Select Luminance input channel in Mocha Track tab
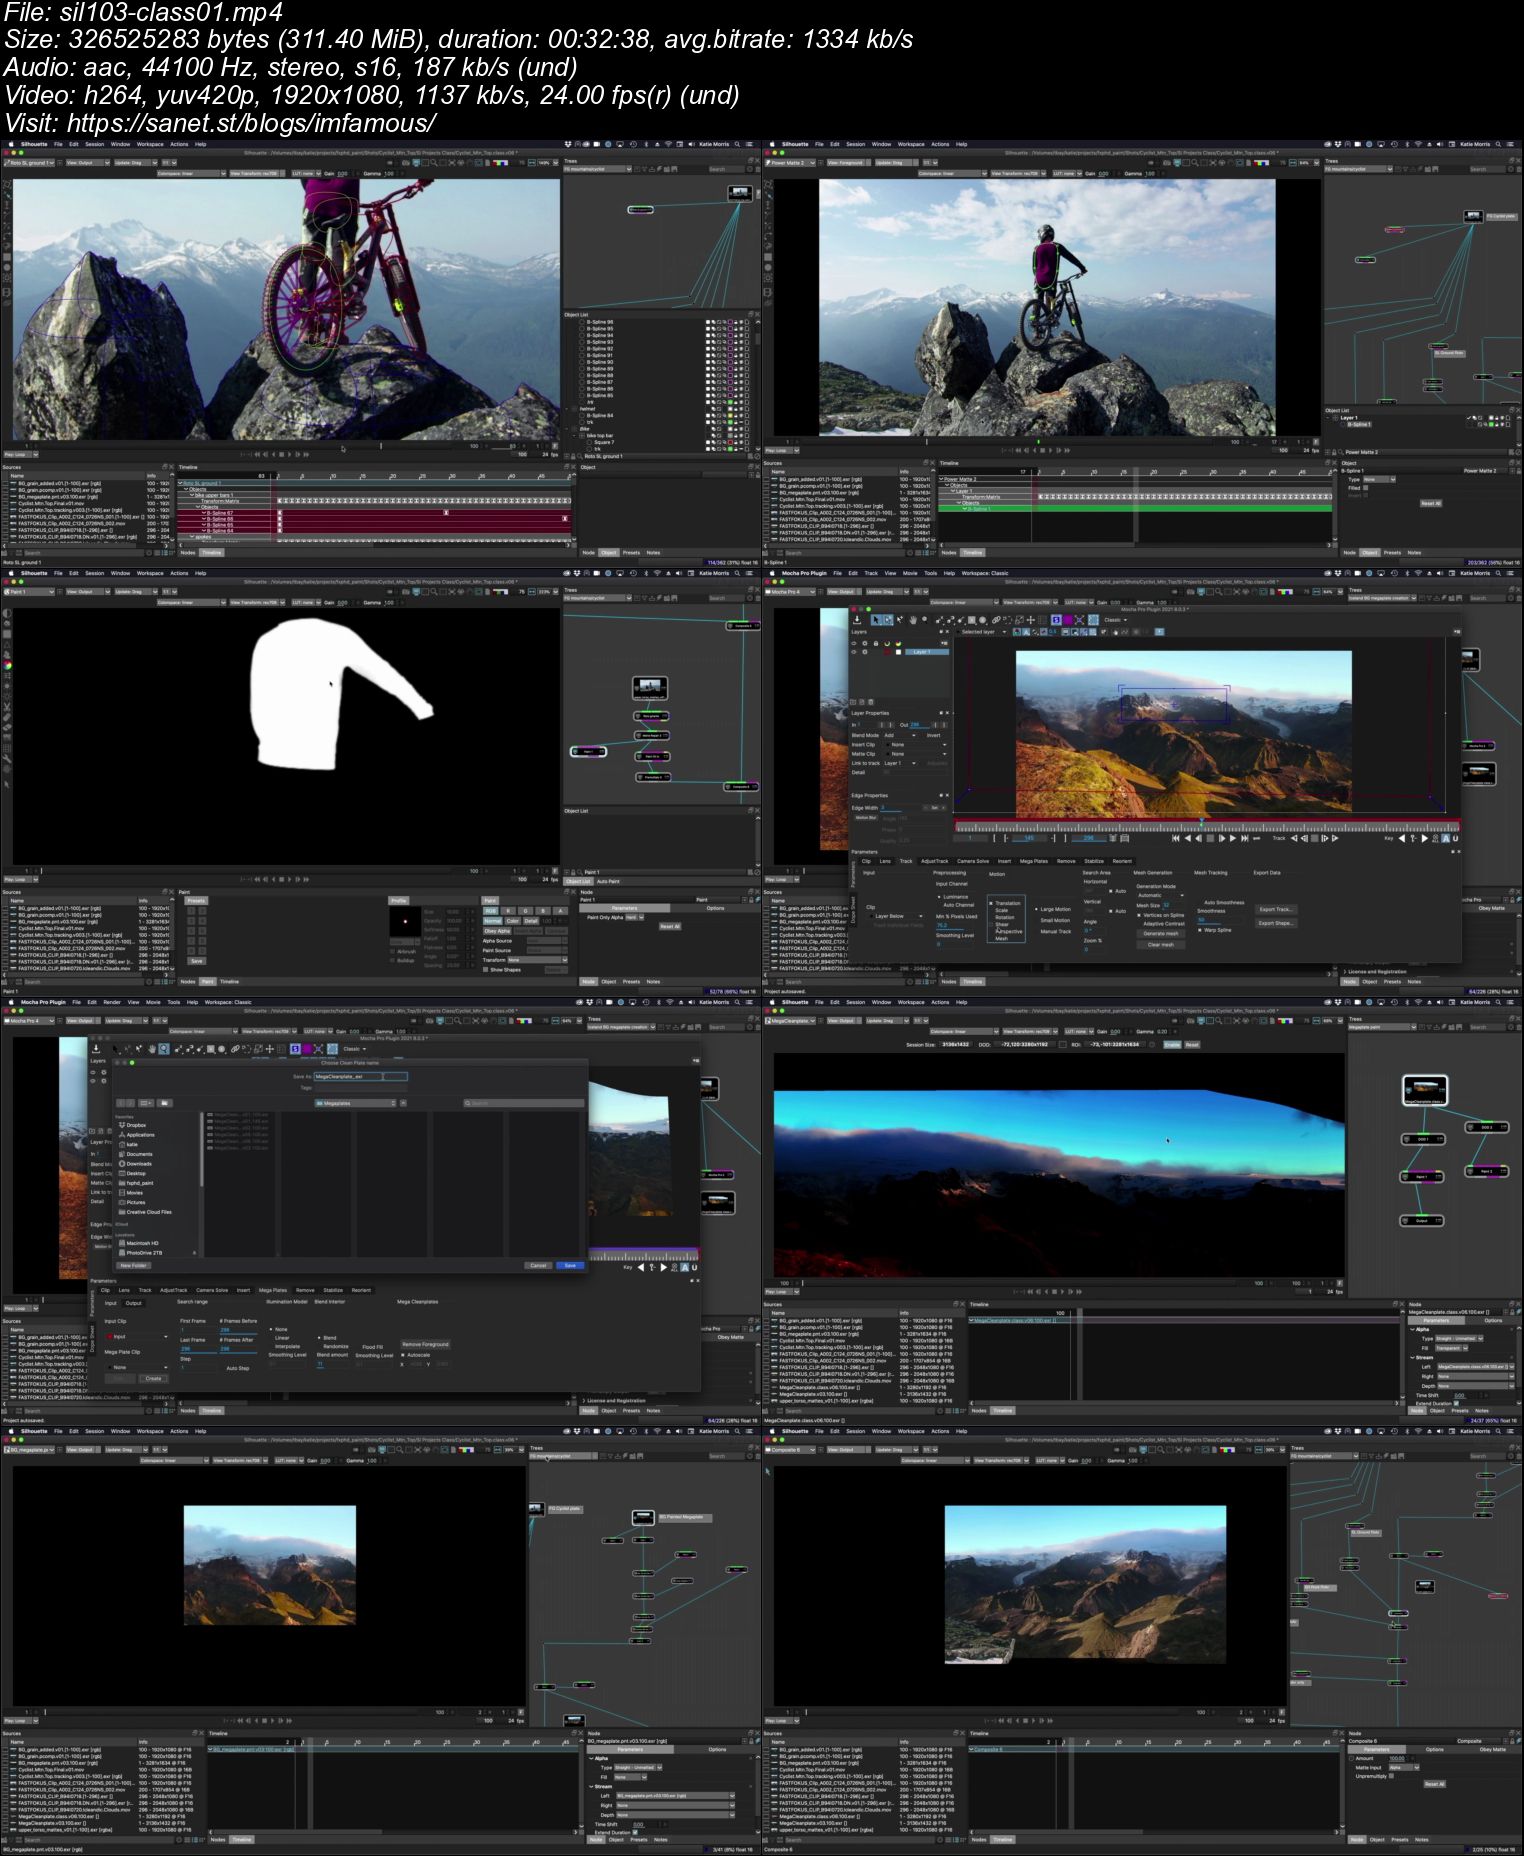Viewport: 1524px width, 1856px height. click(x=939, y=897)
